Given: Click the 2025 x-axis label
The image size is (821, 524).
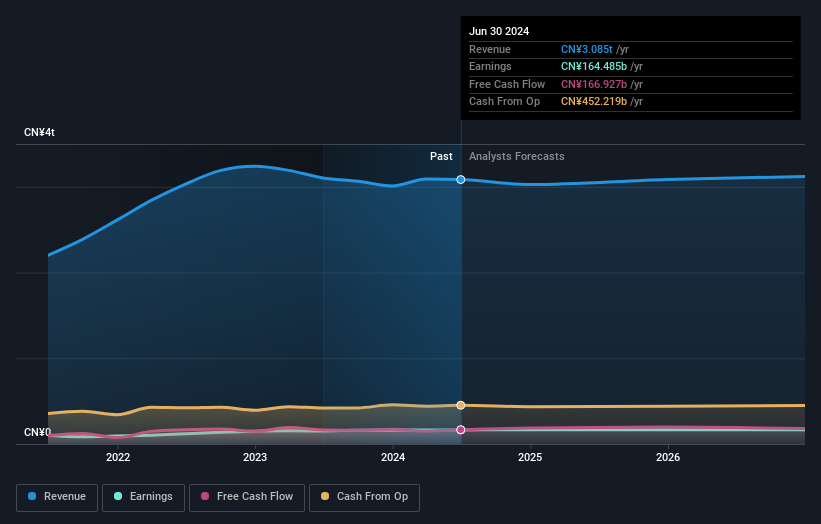Looking at the screenshot, I should [530, 457].
